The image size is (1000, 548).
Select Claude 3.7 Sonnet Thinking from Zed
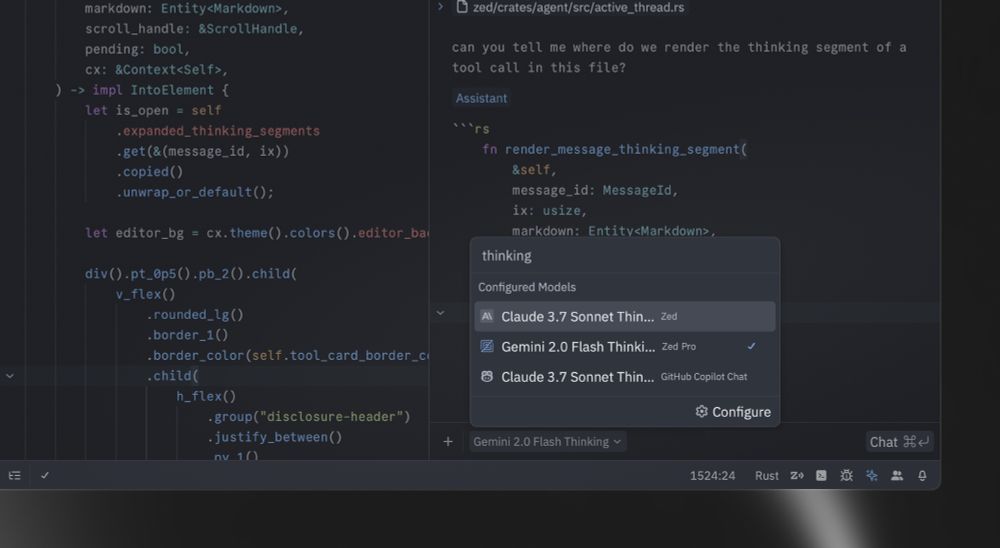pyautogui.click(x=624, y=316)
